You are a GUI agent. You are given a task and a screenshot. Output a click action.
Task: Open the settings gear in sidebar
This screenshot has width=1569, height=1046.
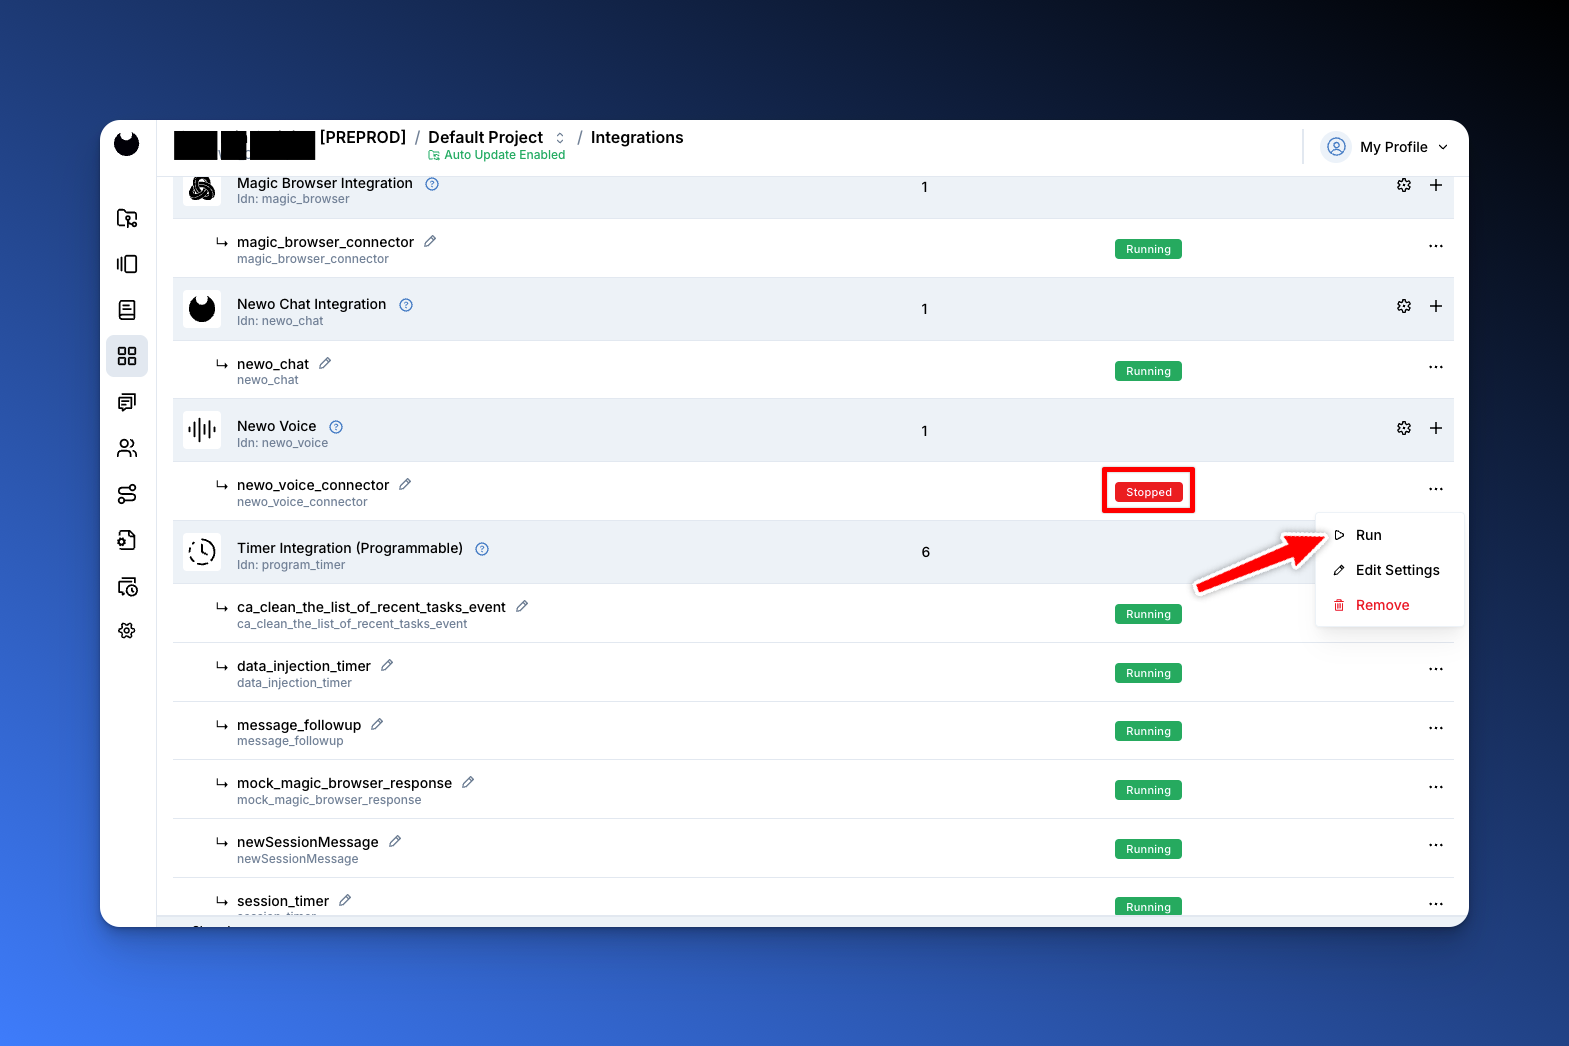pyautogui.click(x=127, y=631)
